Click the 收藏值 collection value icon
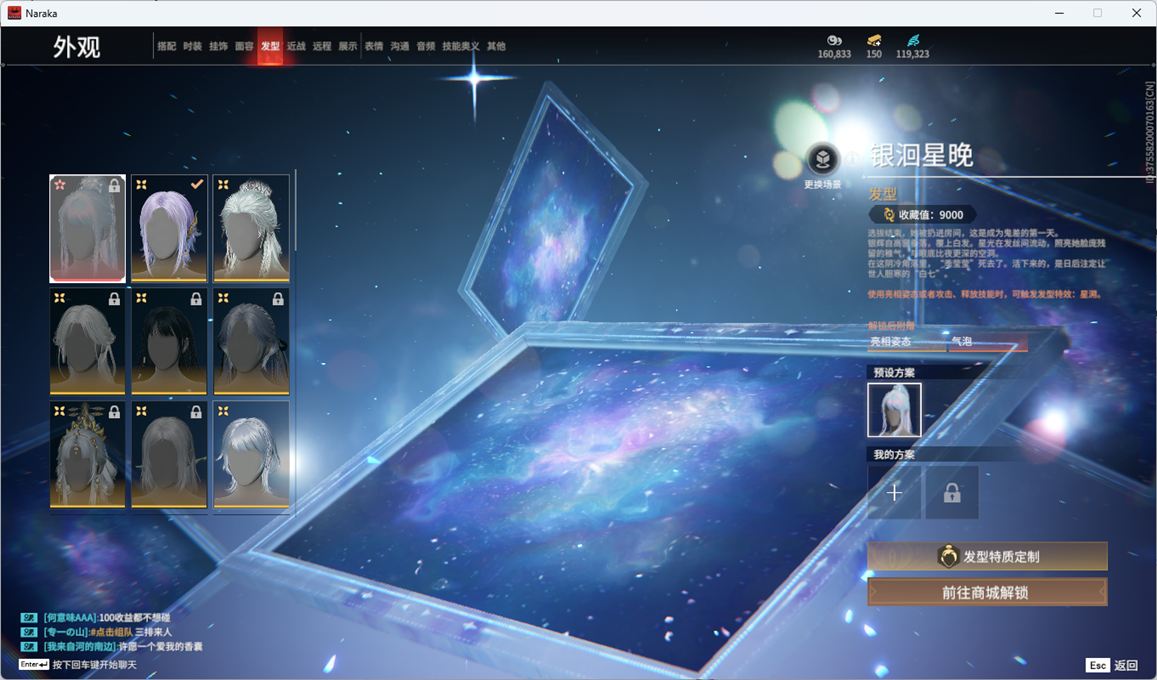This screenshot has width=1157, height=680. pyautogui.click(x=888, y=215)
